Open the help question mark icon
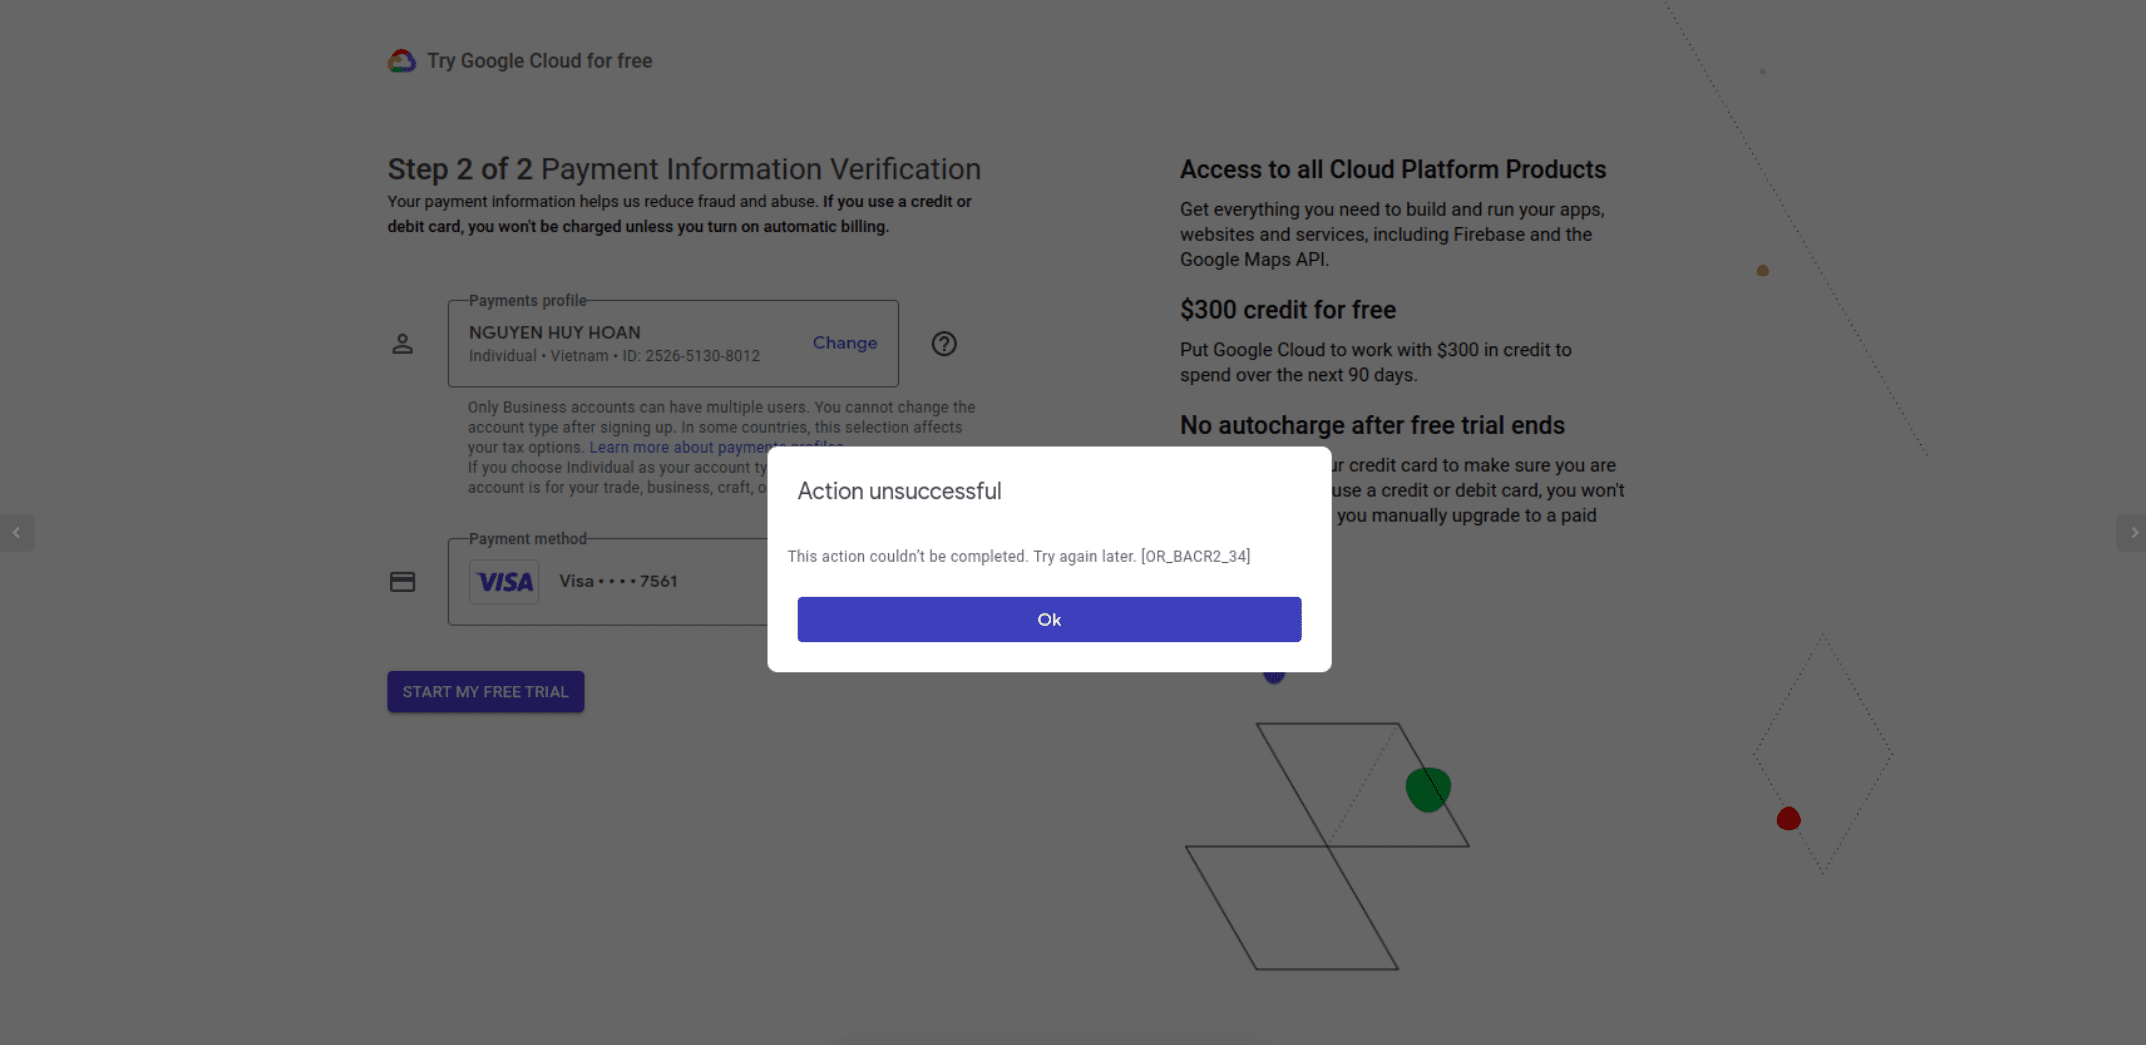Screen dimensions: 2146x1045 944,344
